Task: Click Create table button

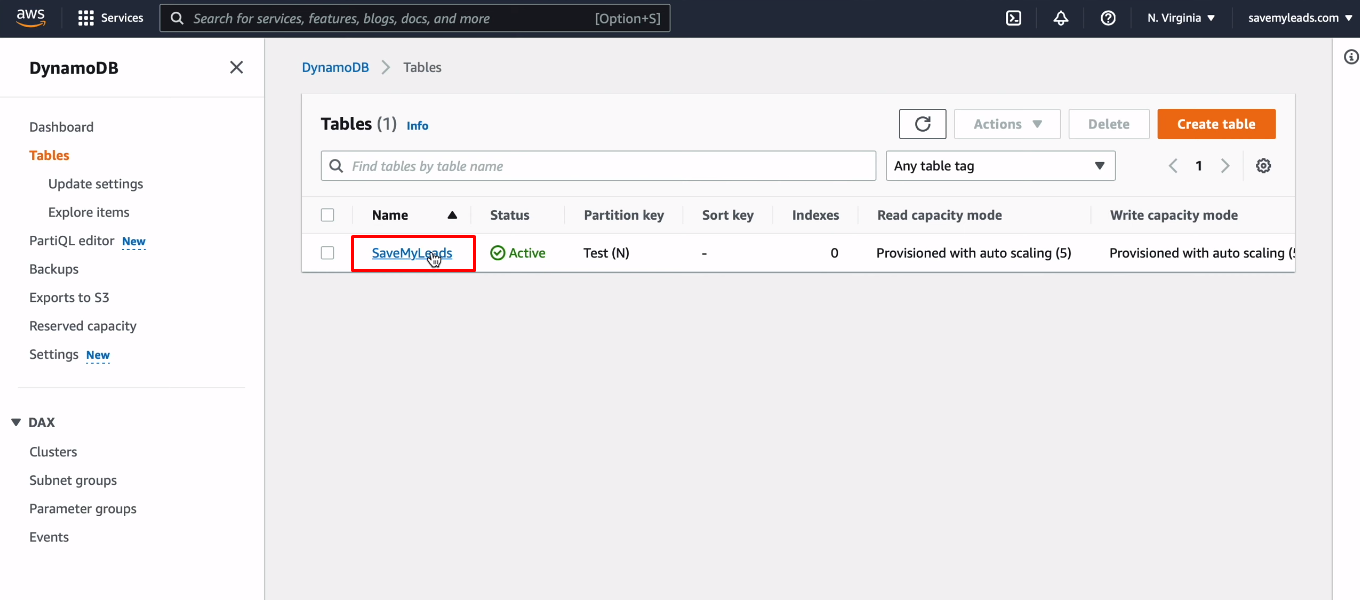Action: coord(1216,124)
